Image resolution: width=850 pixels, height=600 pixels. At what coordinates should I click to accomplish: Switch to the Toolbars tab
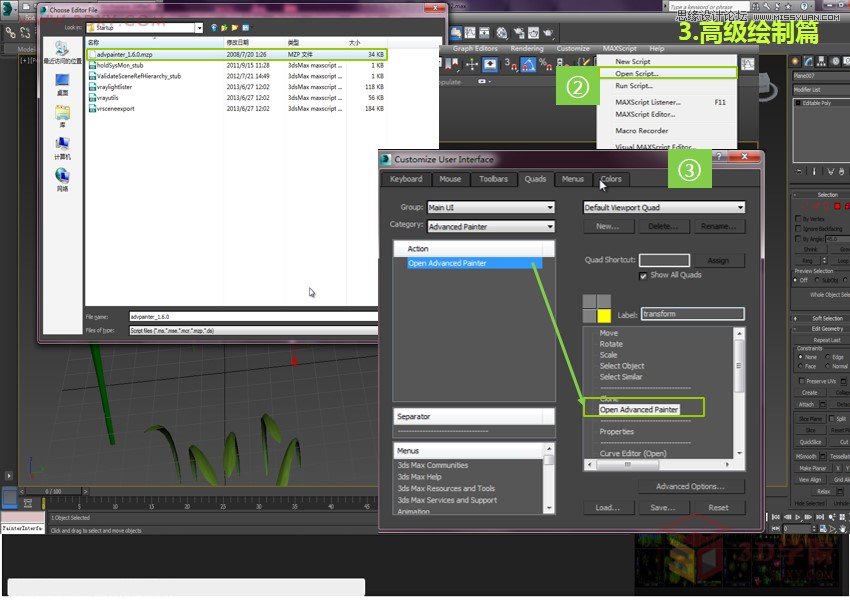click(x=493, y=179)
